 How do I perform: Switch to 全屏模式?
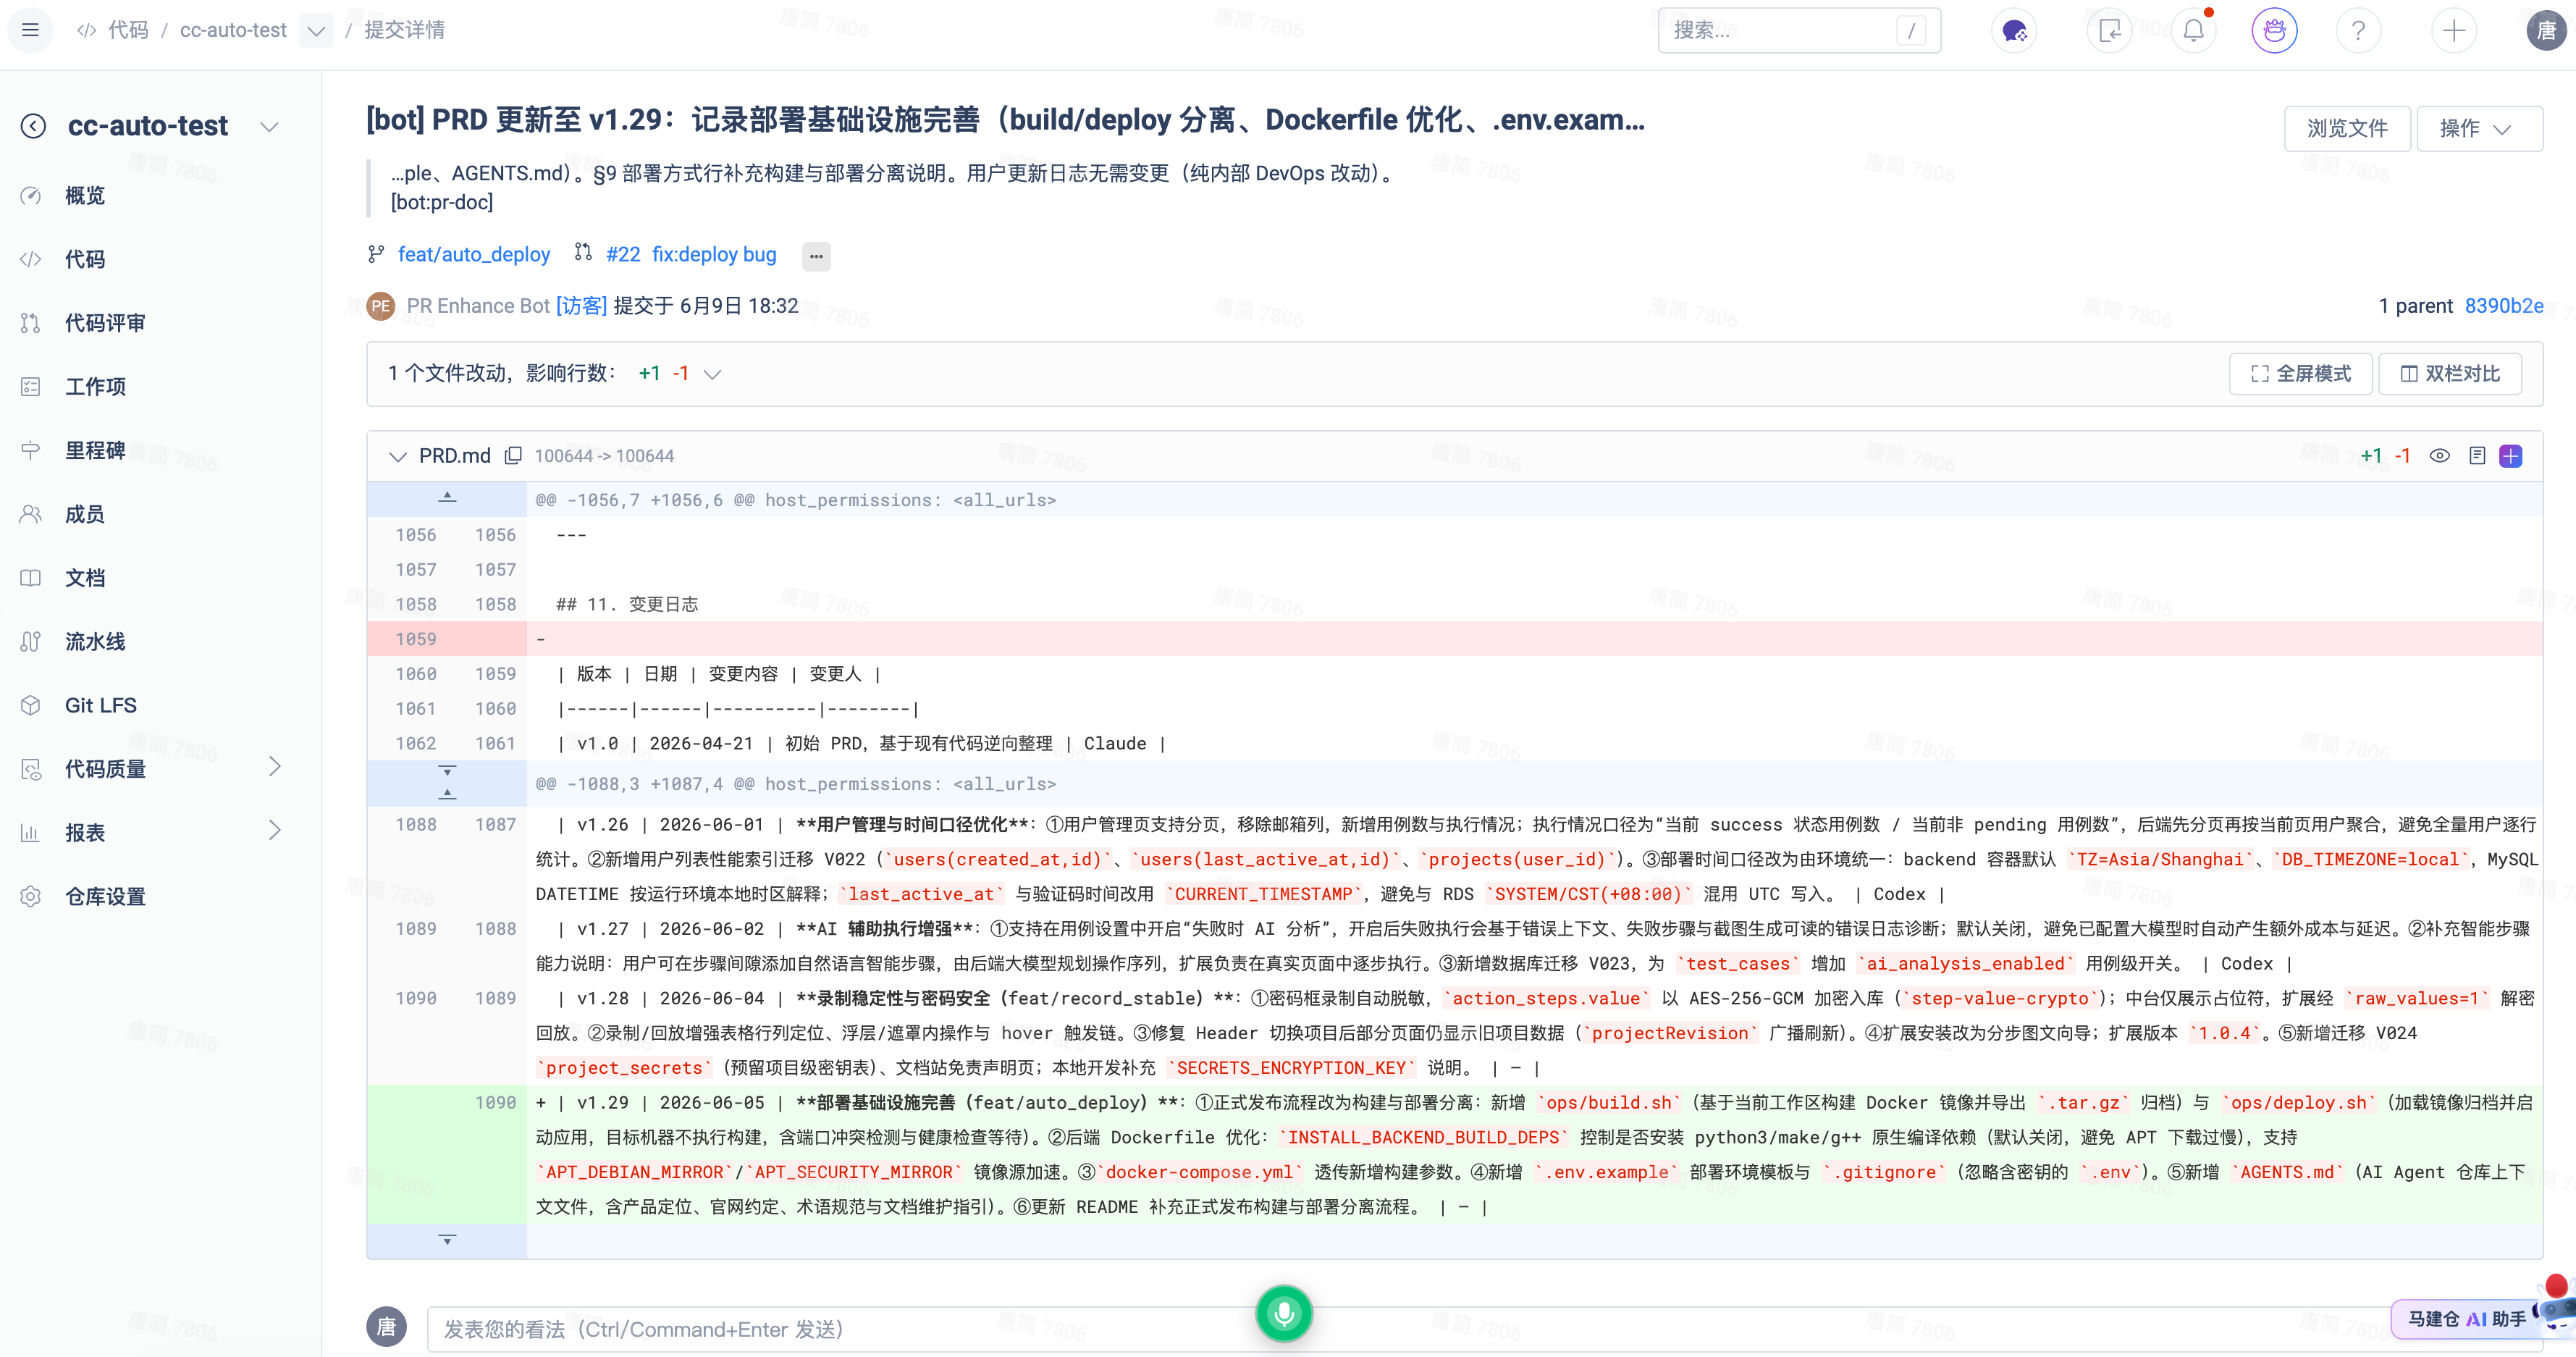[x=2300, y=374]
